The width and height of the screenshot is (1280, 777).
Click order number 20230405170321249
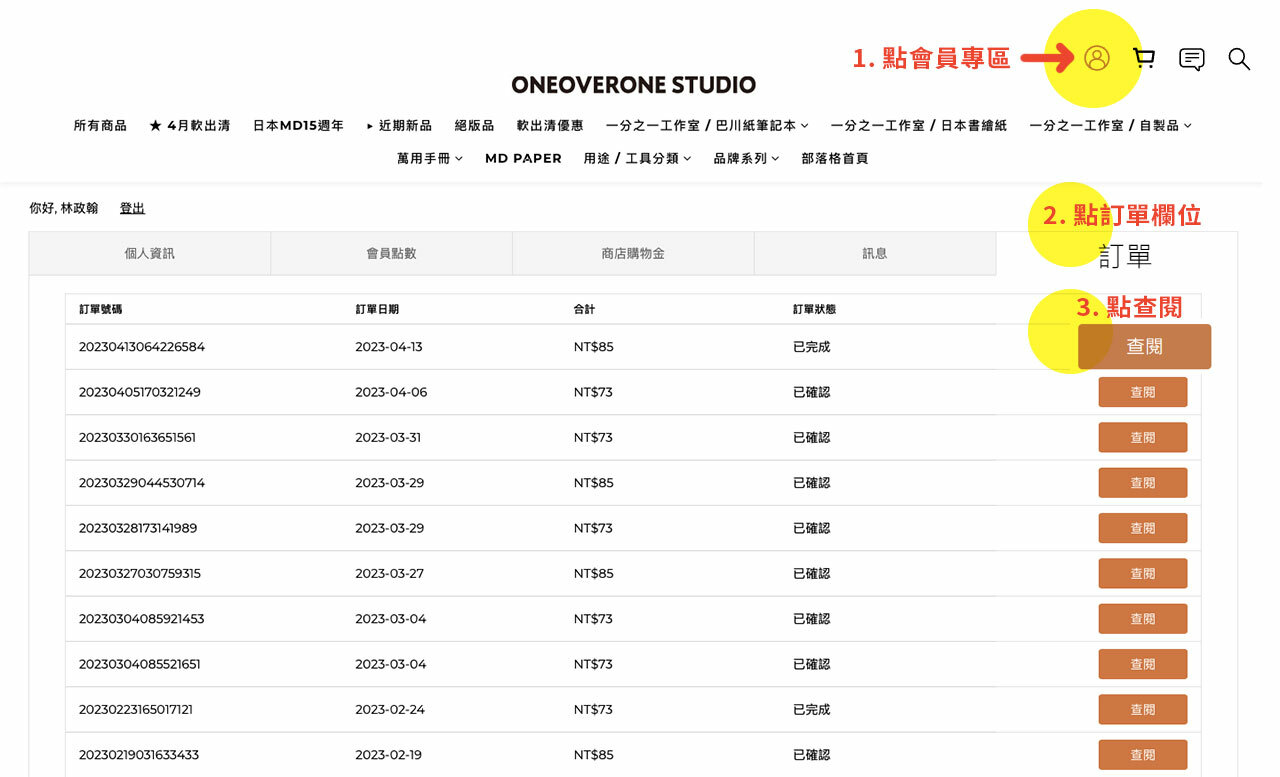click(140, 392)
